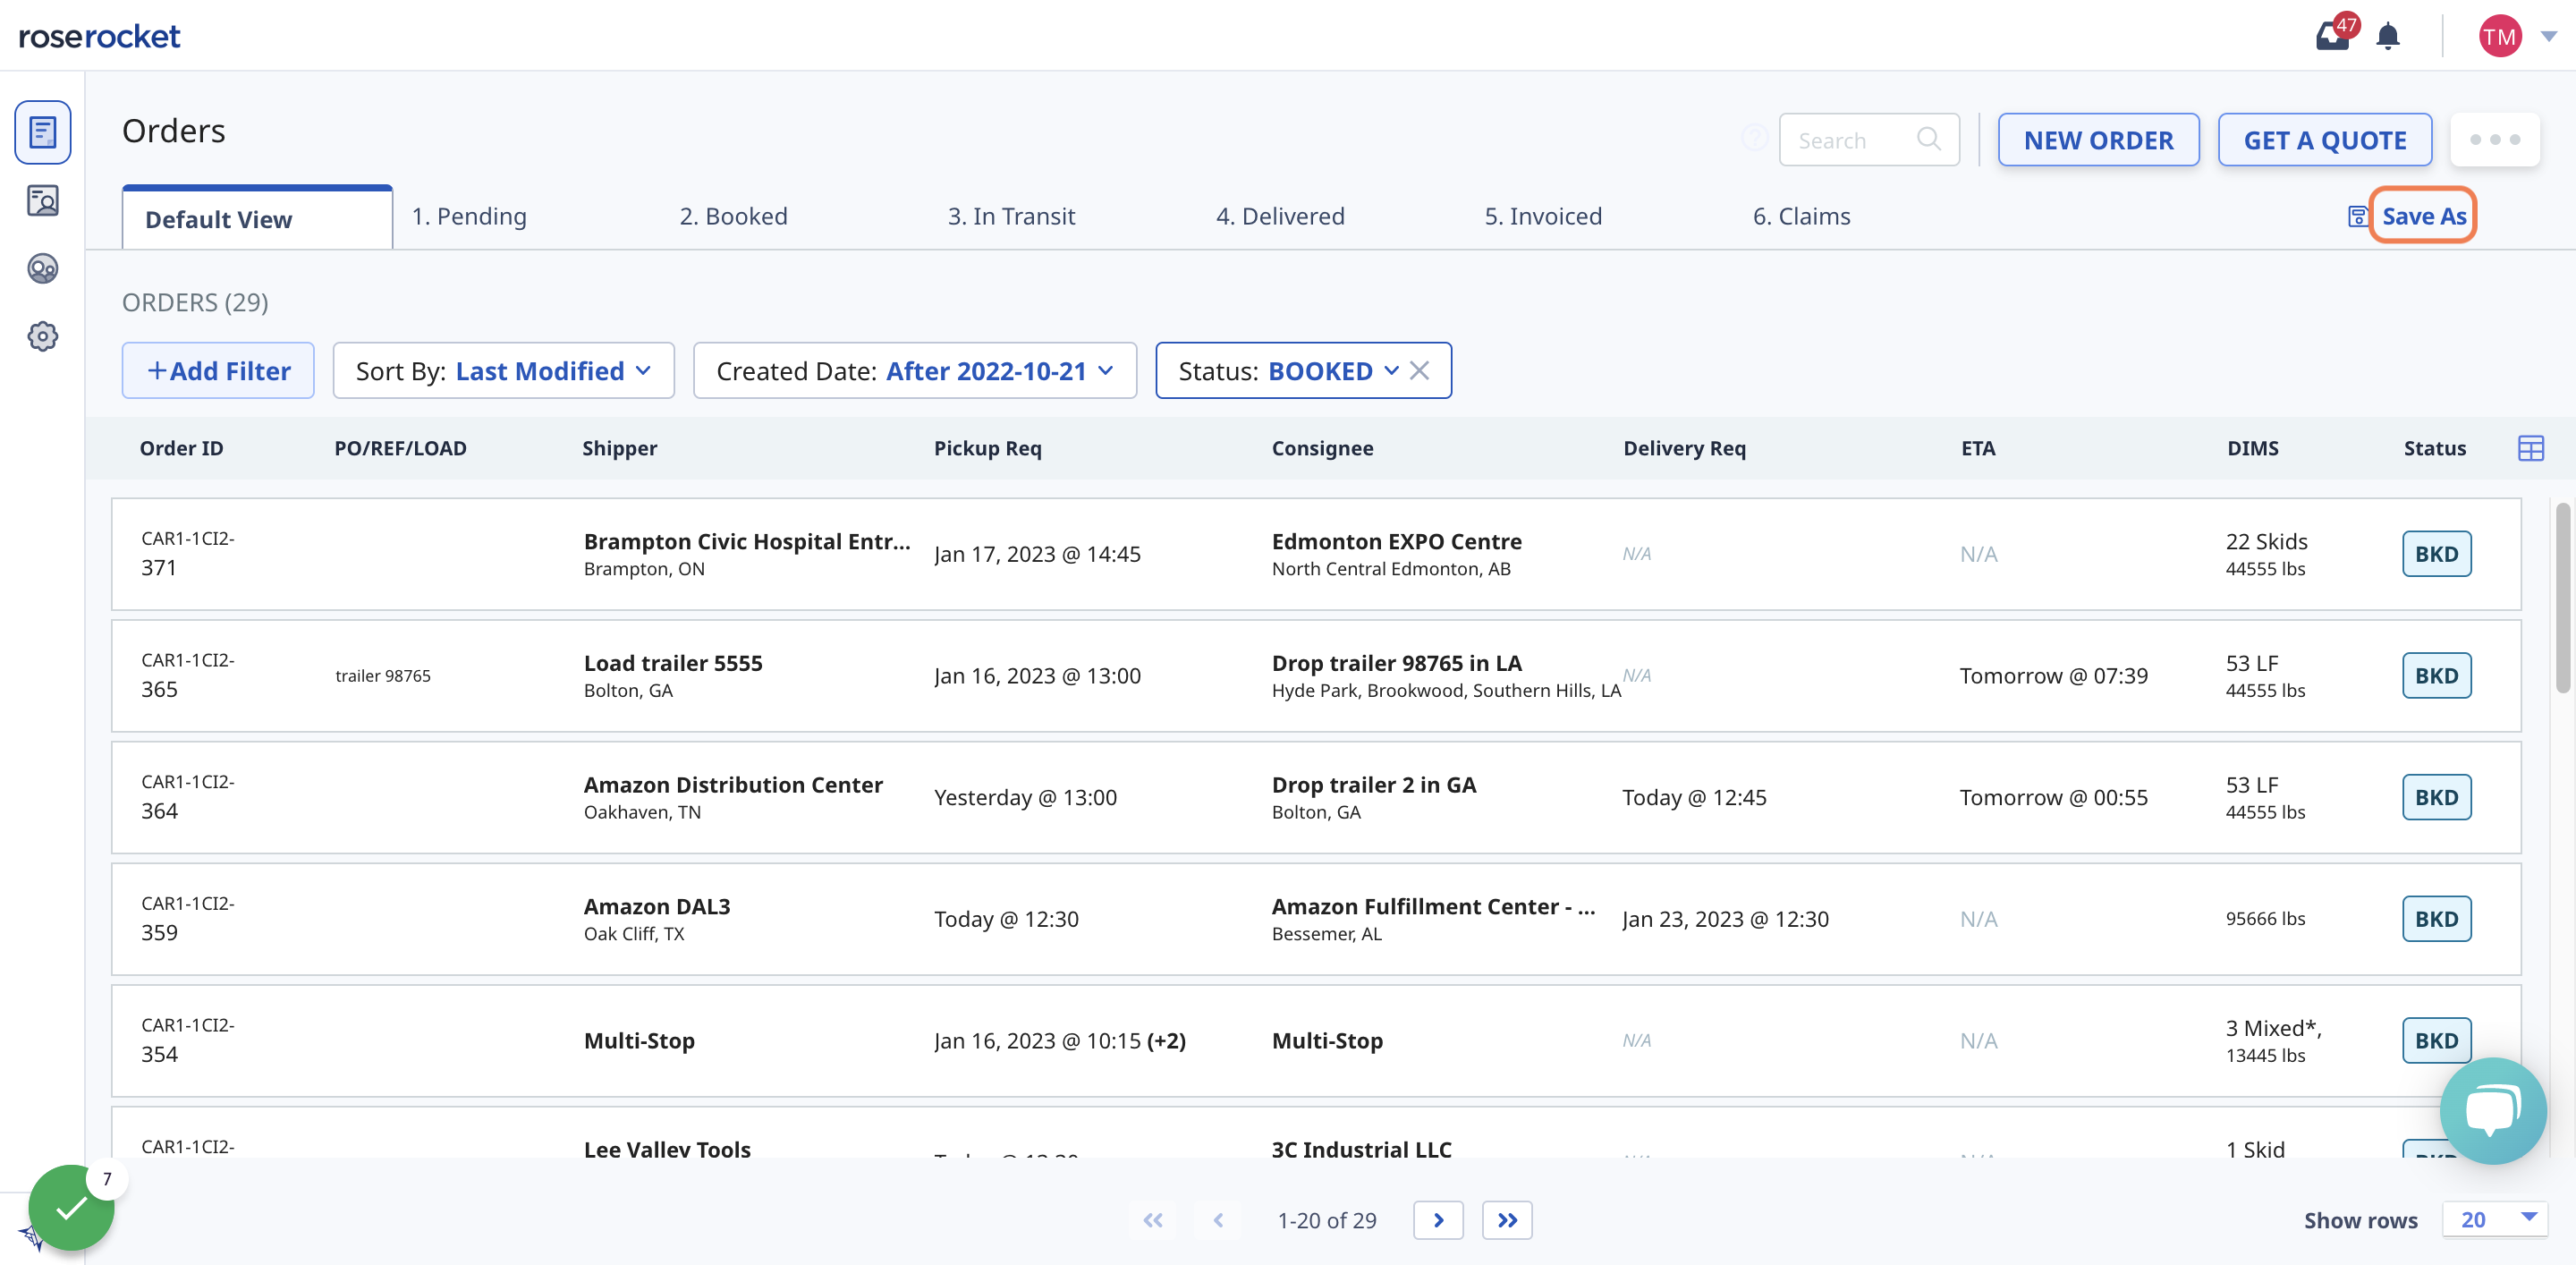Click the NEW ORDER button
The width and height of the screenshot is (2576, 1265).
click(2098, 140)
